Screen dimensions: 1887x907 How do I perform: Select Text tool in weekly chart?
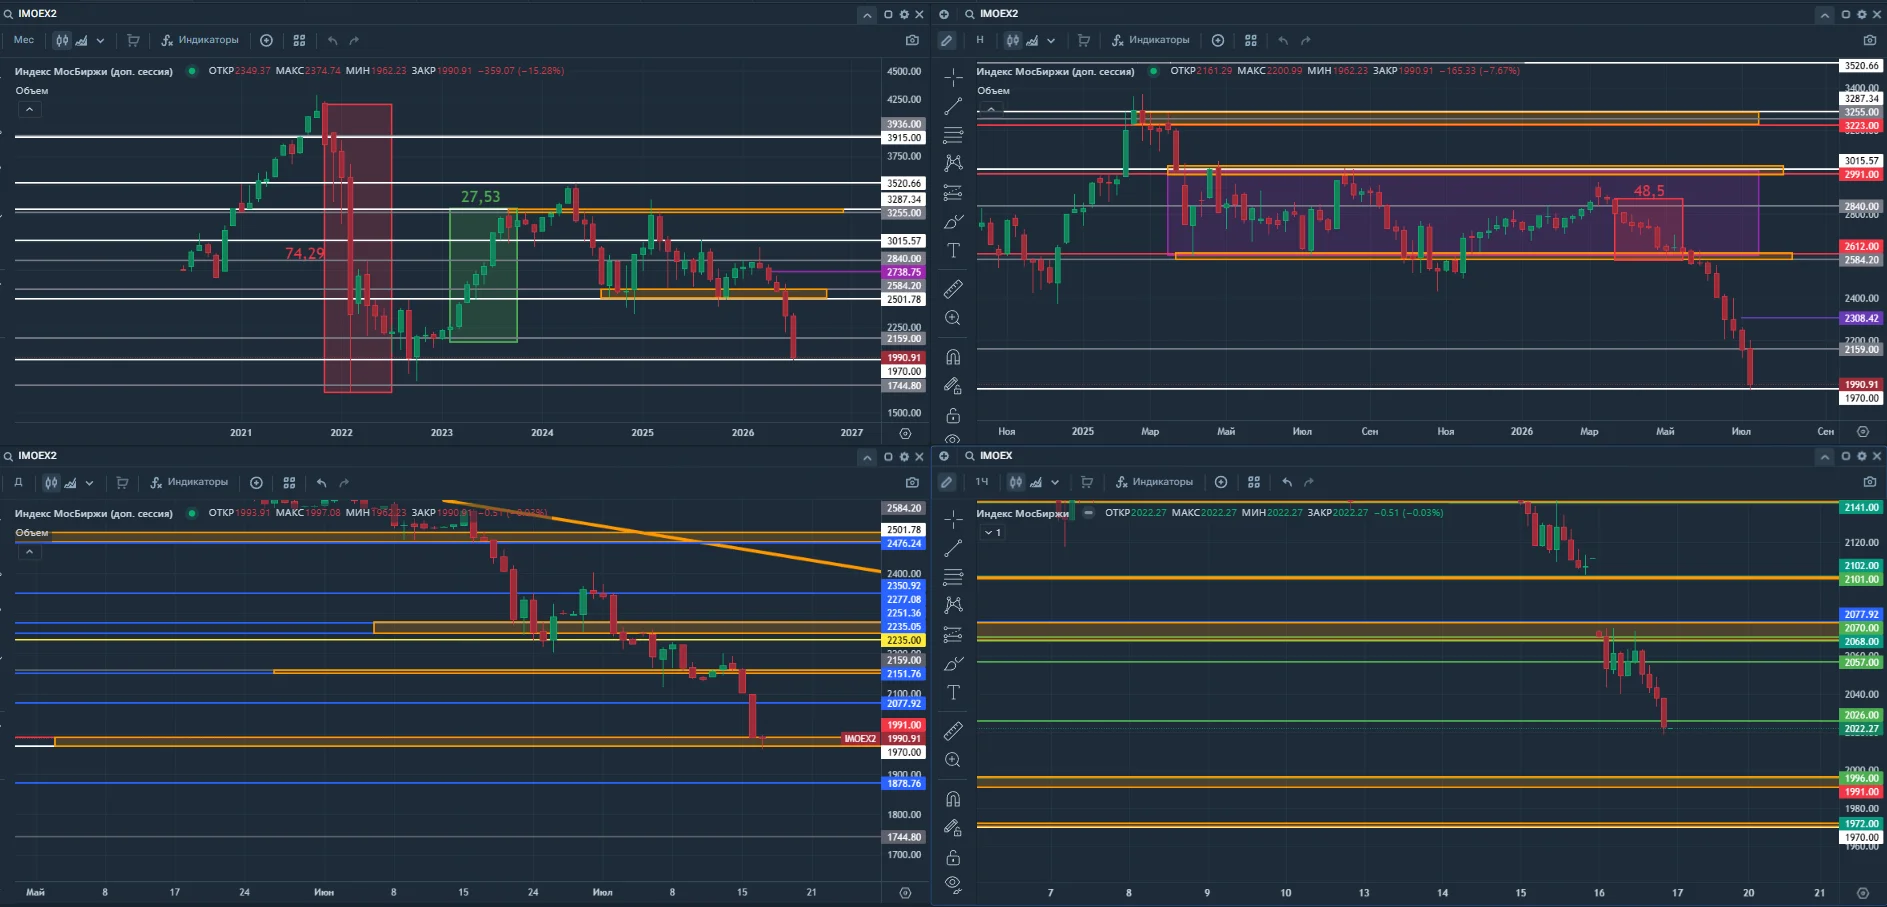point(953,250)
